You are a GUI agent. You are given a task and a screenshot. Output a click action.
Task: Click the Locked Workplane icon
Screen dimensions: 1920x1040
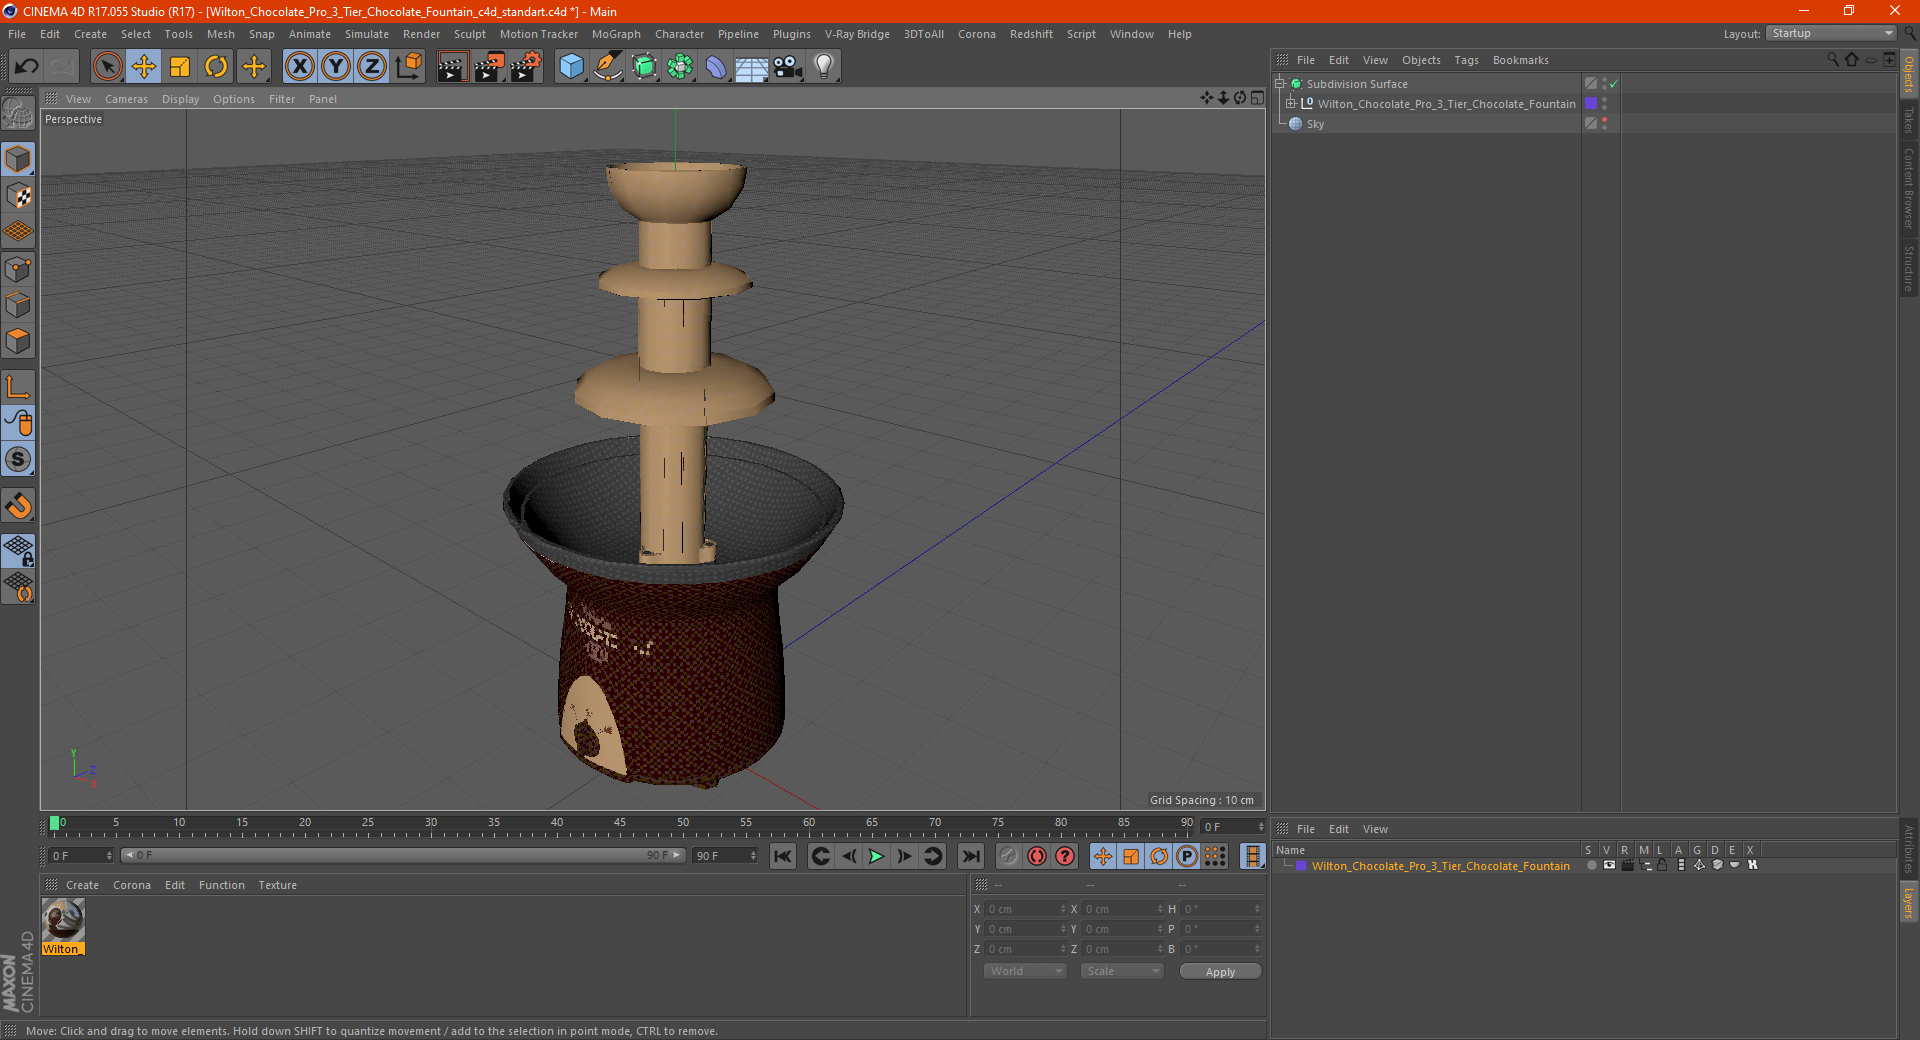(x=18, y=550)
